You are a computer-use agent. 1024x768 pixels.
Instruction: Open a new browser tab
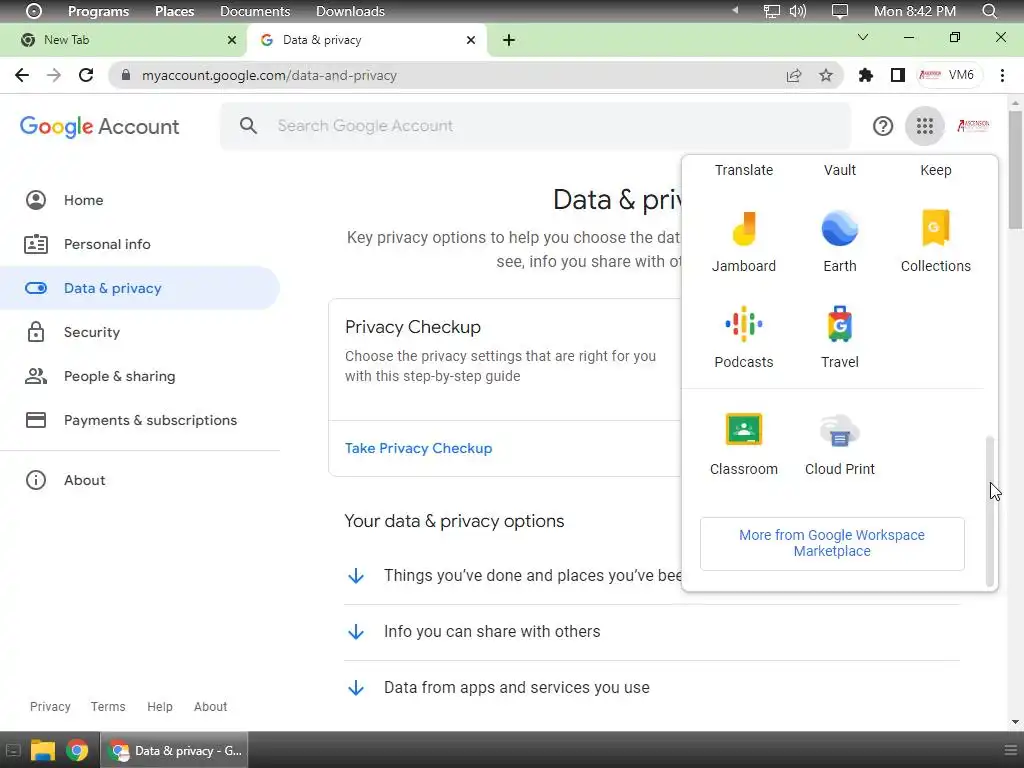click(x=509, y=40)
